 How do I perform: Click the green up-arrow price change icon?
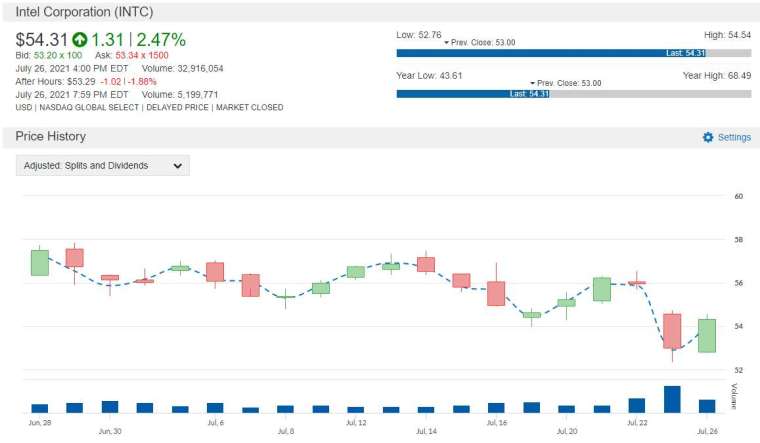[x=79, y=39]
